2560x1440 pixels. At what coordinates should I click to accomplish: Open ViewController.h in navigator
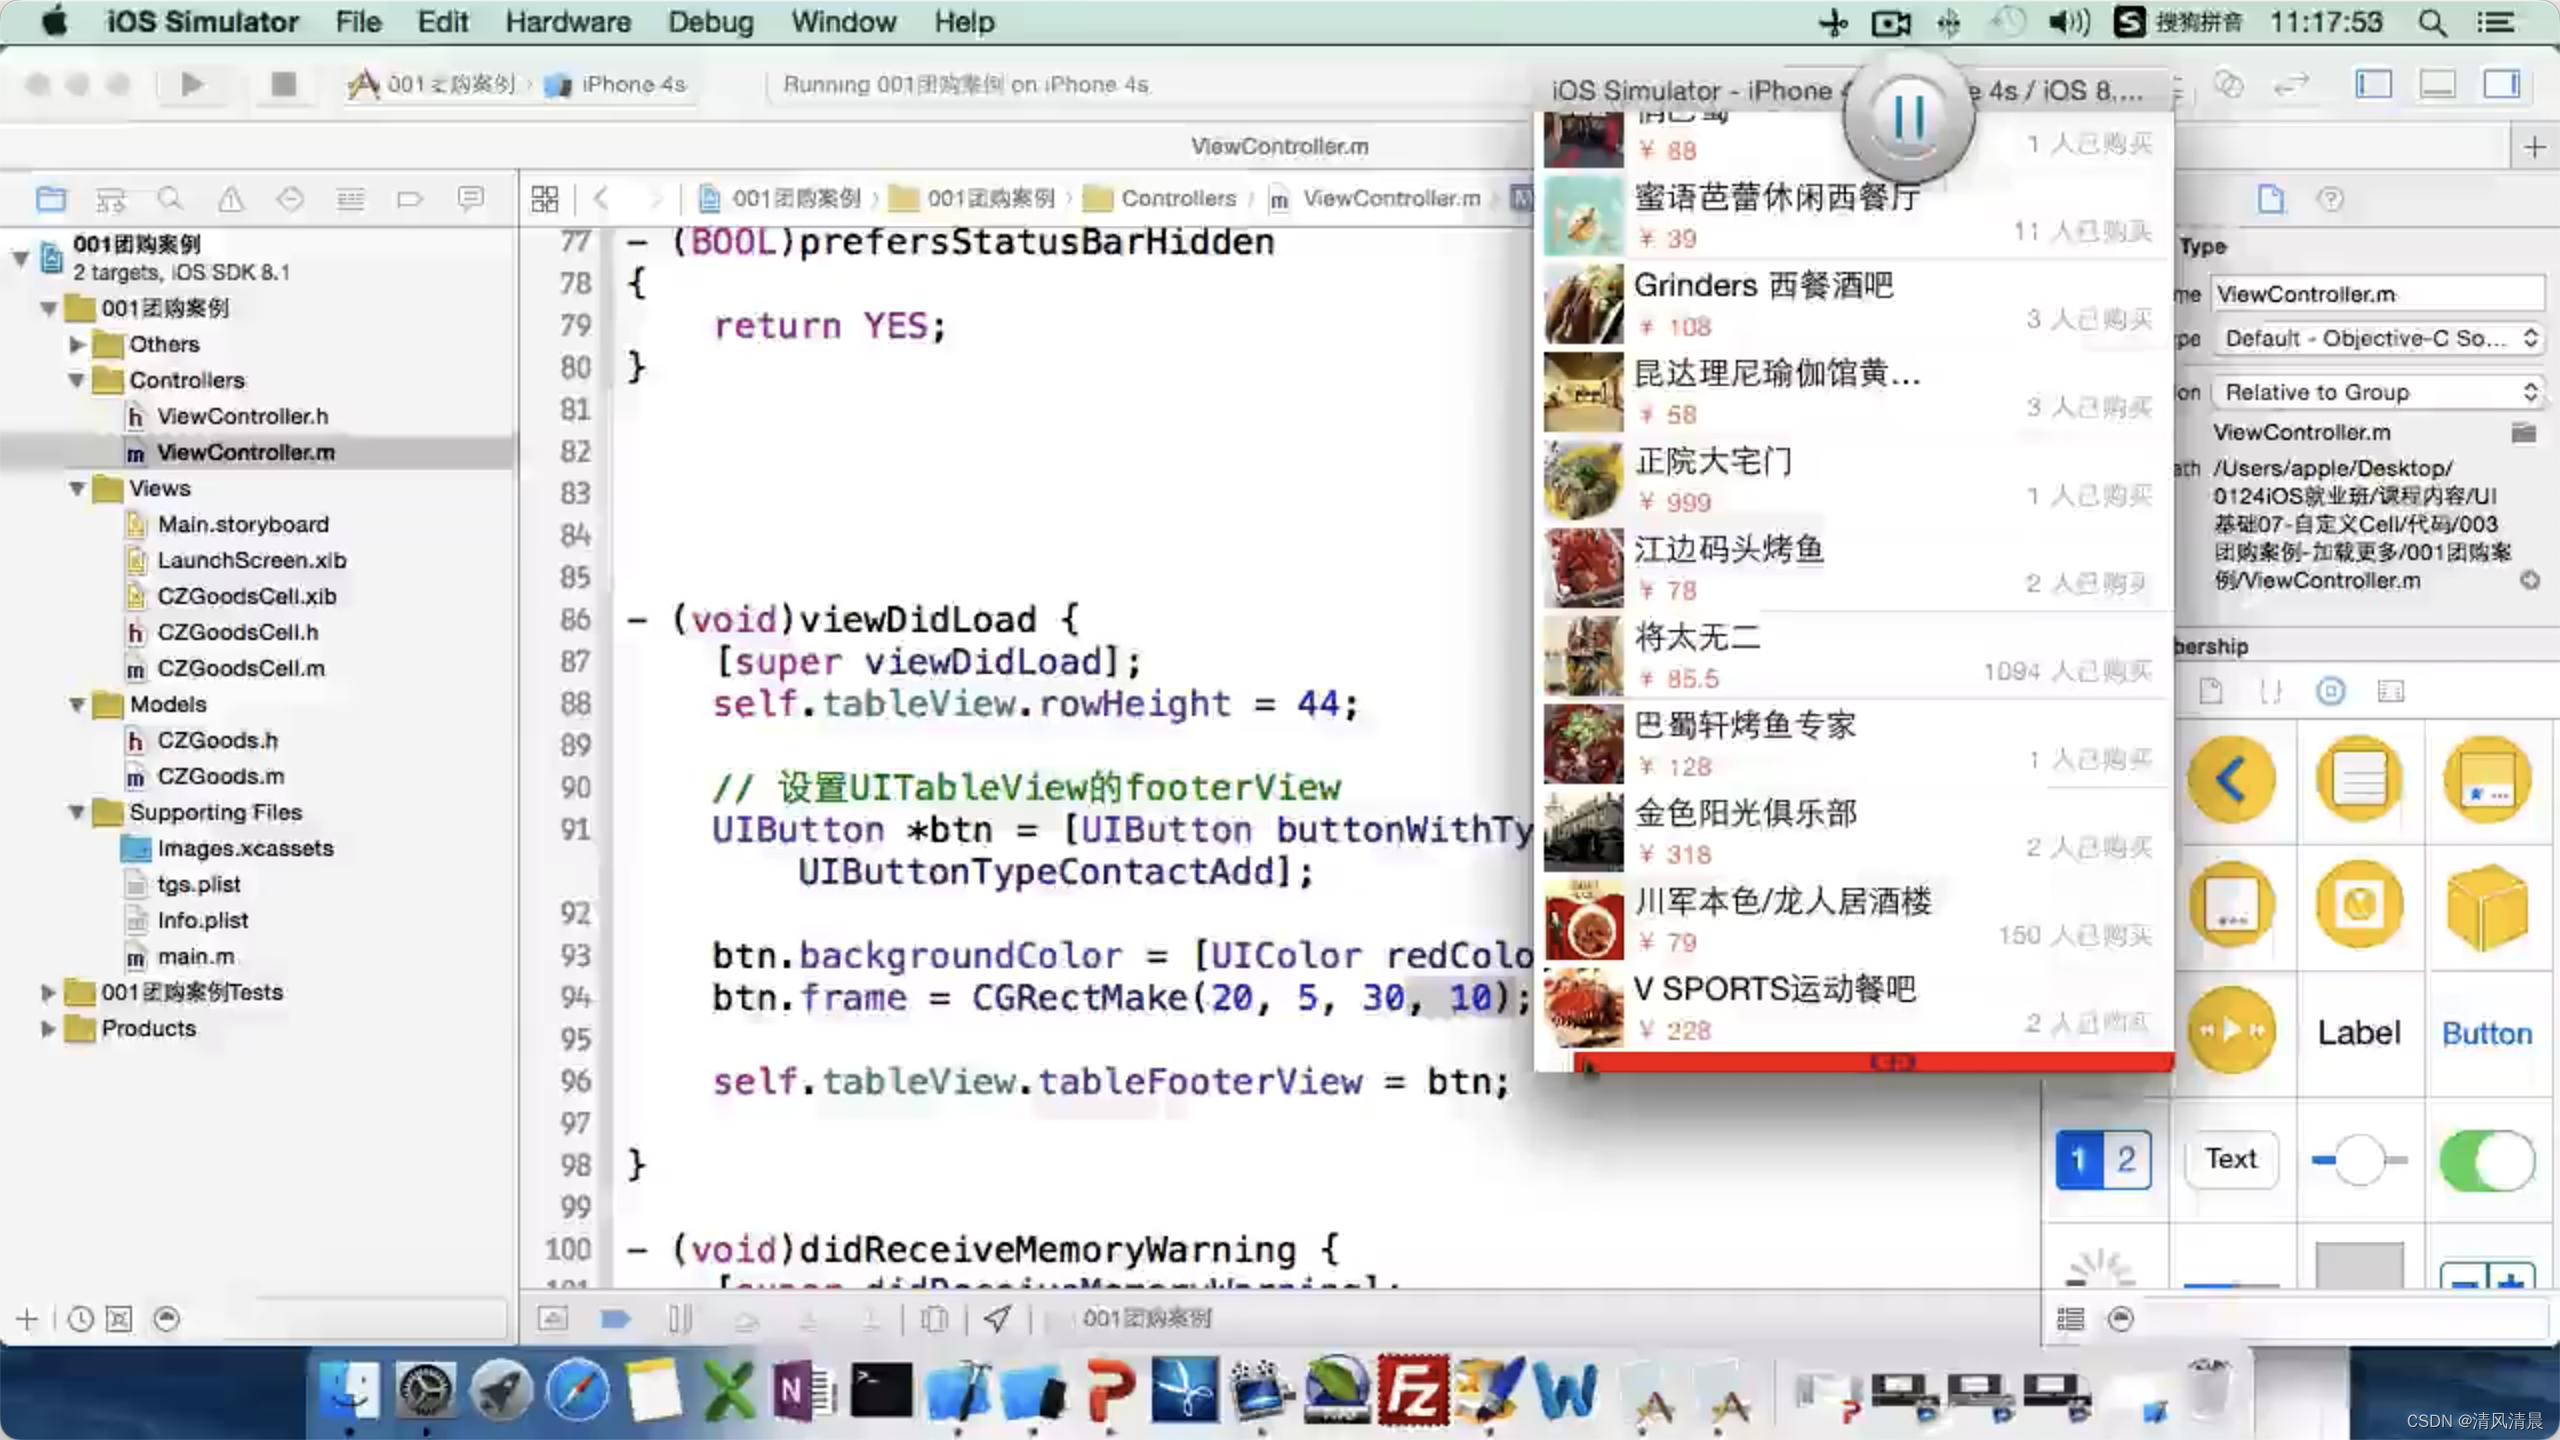point(242,416)
